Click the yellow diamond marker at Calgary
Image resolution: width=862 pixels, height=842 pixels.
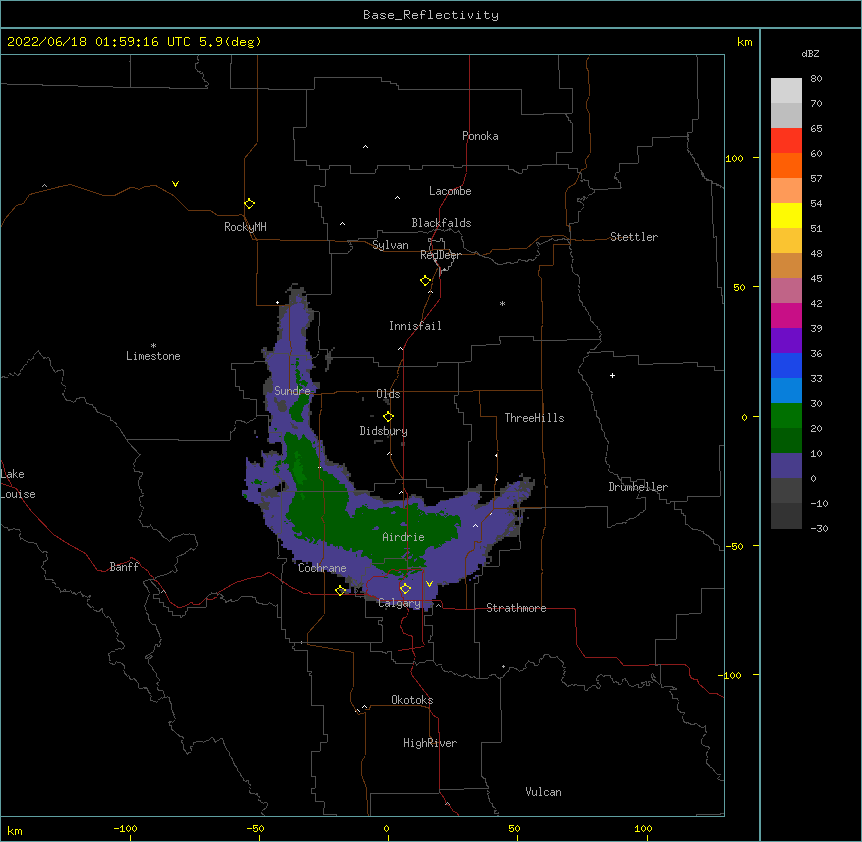click(x=405, y=589)
